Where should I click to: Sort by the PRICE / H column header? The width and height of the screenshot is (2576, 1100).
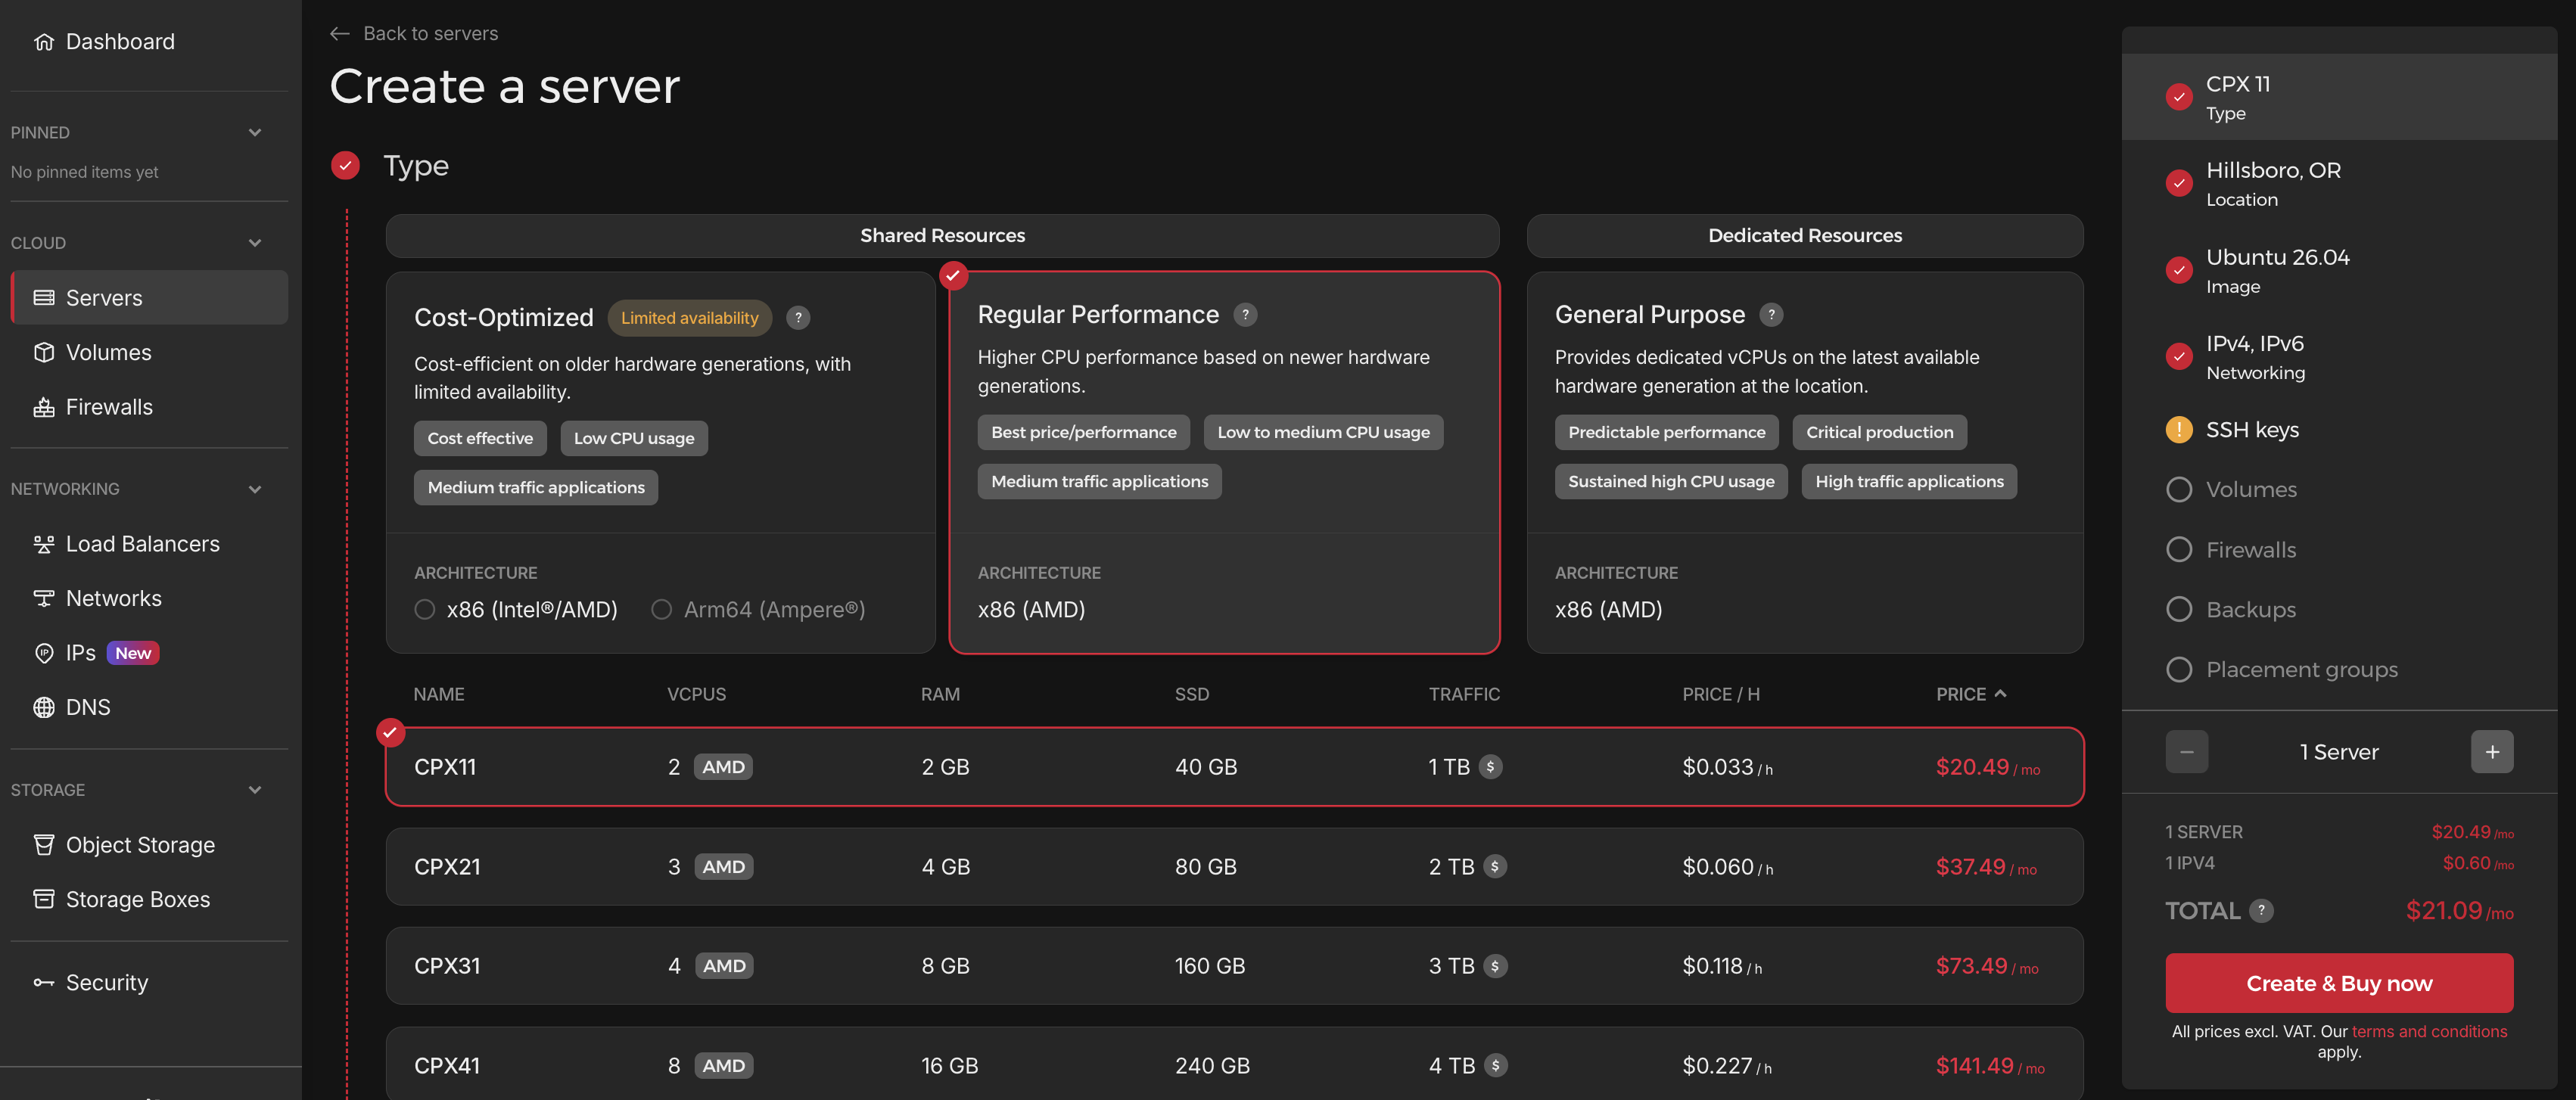[1720, 694]
